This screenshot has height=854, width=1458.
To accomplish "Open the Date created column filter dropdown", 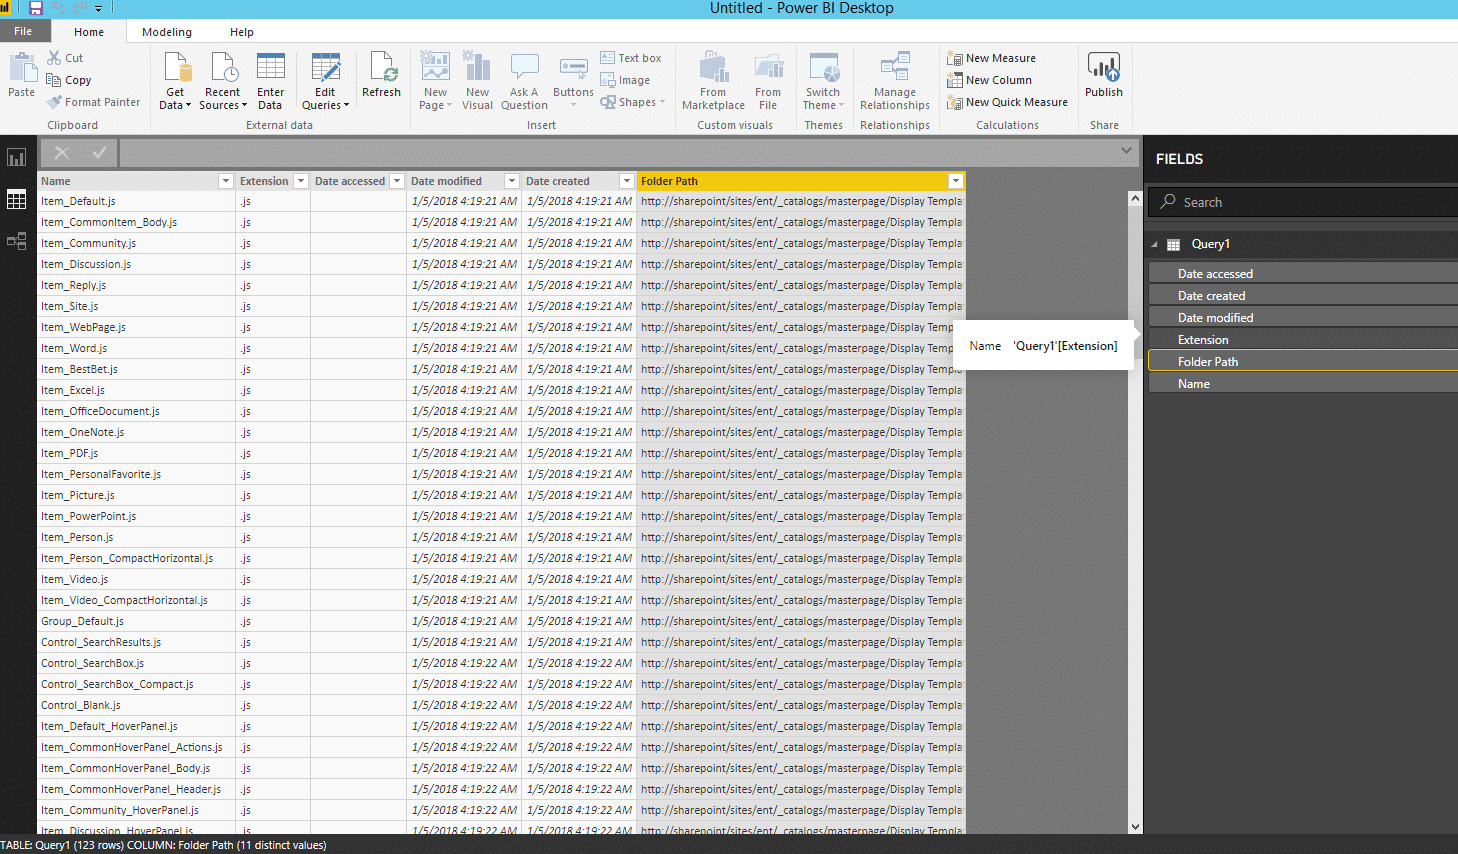I will [x=627, y=181].
